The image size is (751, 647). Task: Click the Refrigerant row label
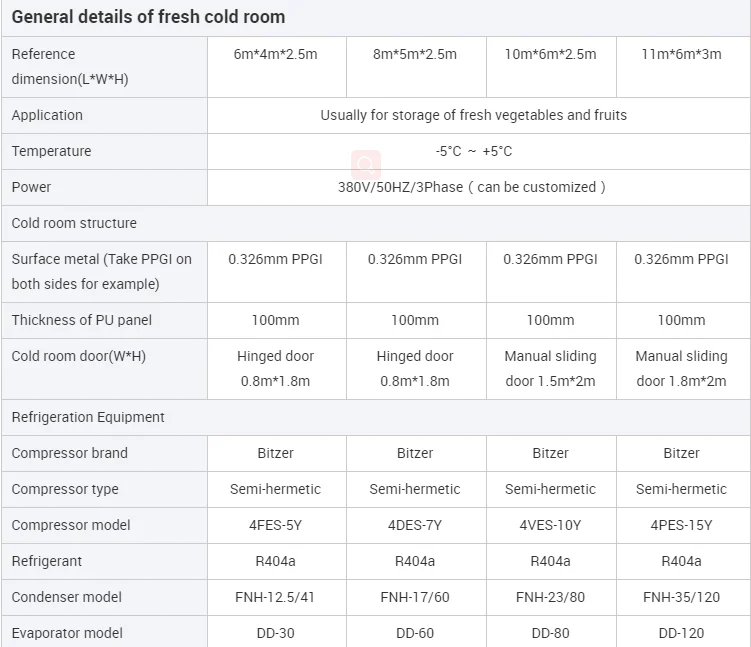[47, 561]
